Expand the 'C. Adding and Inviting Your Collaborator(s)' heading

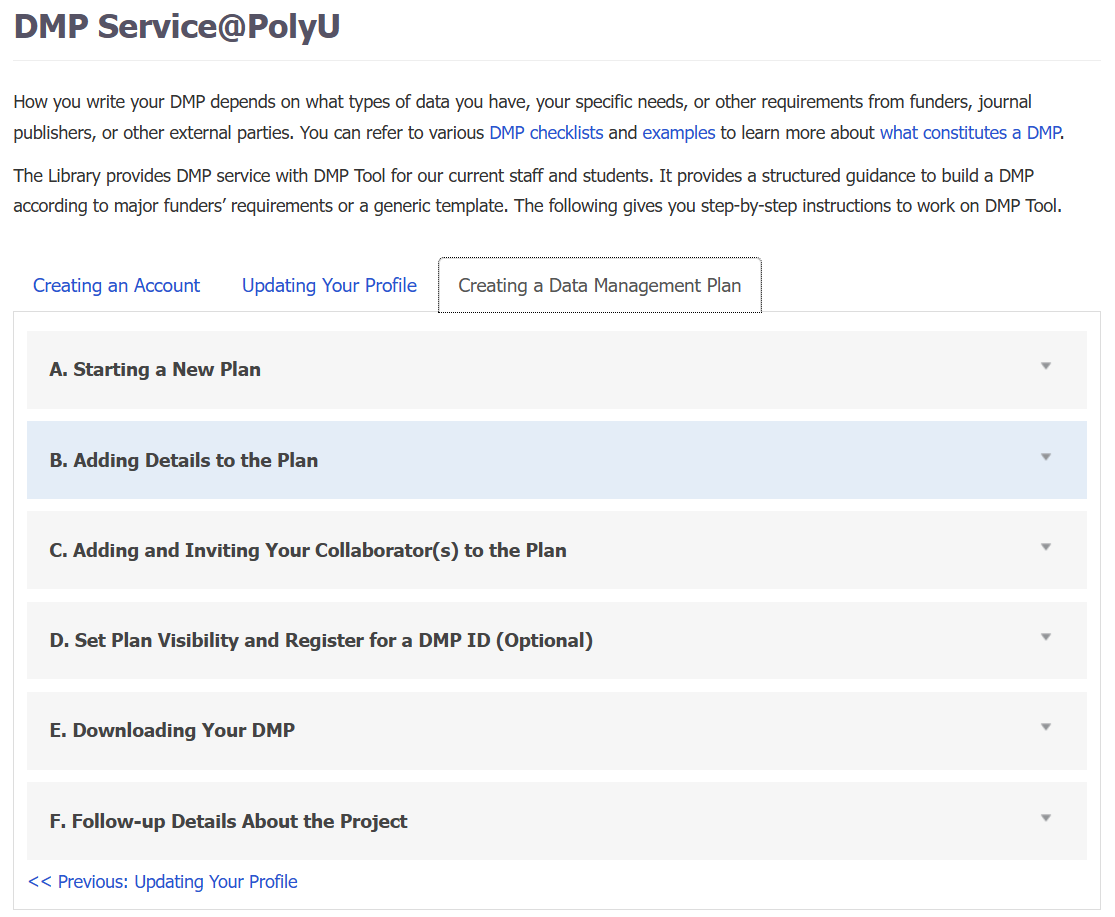pos(308,551)
